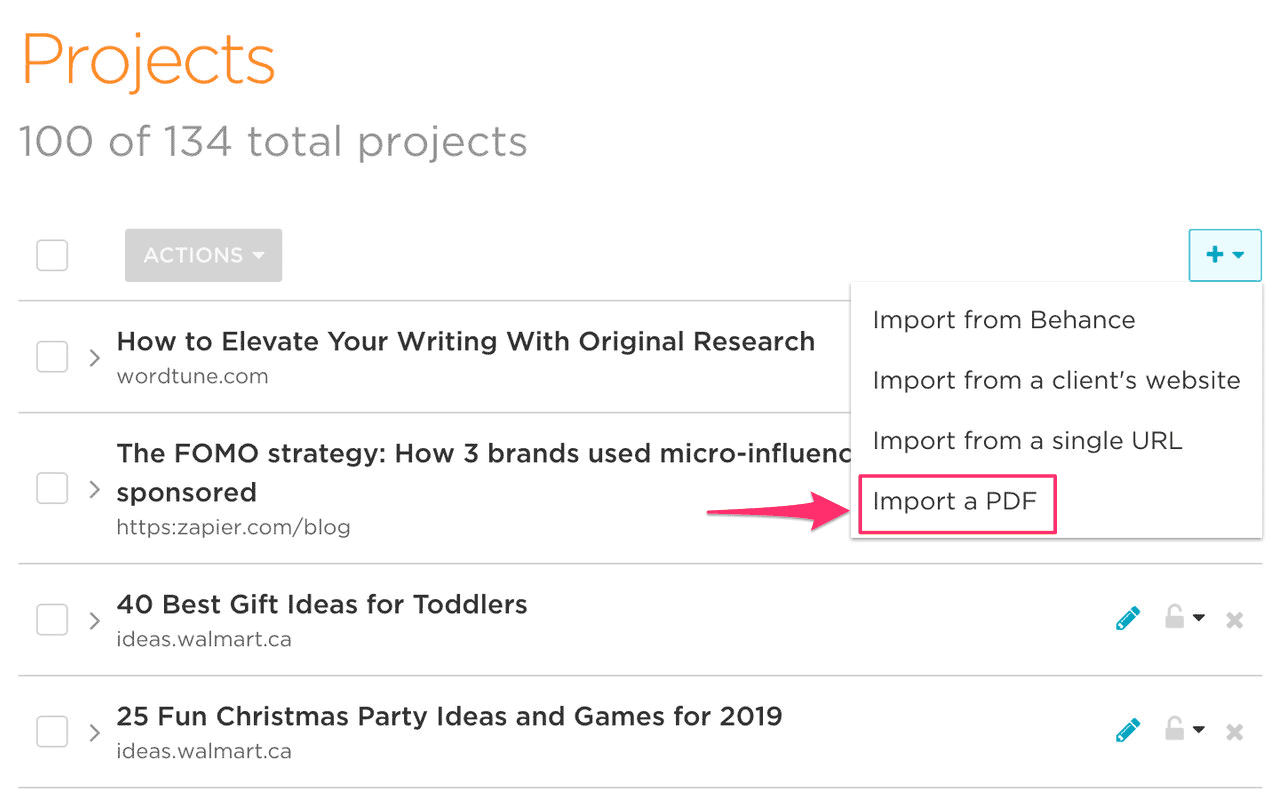Click "Import from a client's website"

click(x=1056, y=380)
